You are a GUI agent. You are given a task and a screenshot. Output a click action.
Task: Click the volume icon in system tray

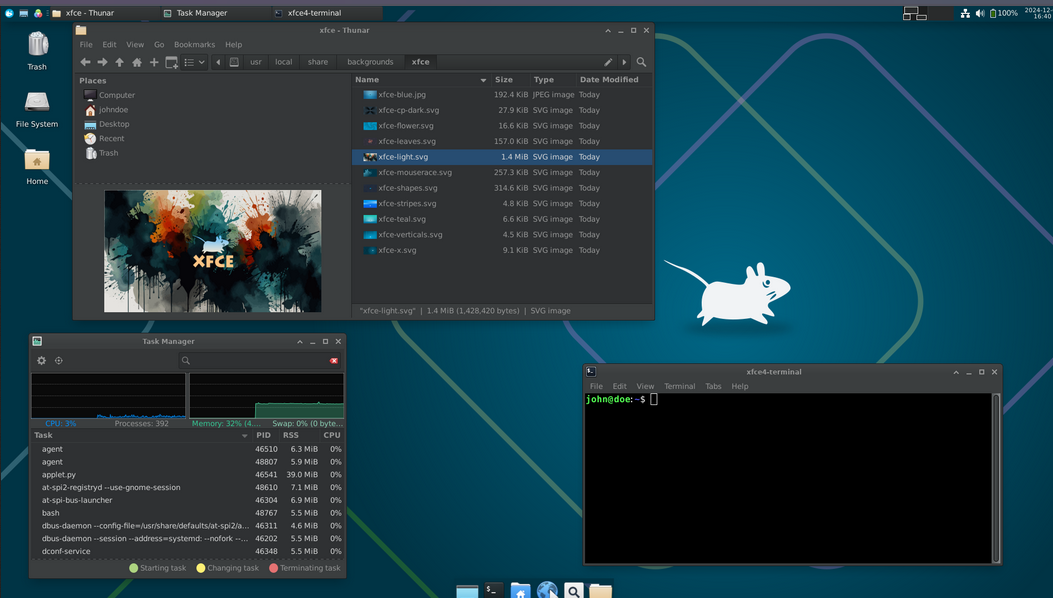coord(980,13)
